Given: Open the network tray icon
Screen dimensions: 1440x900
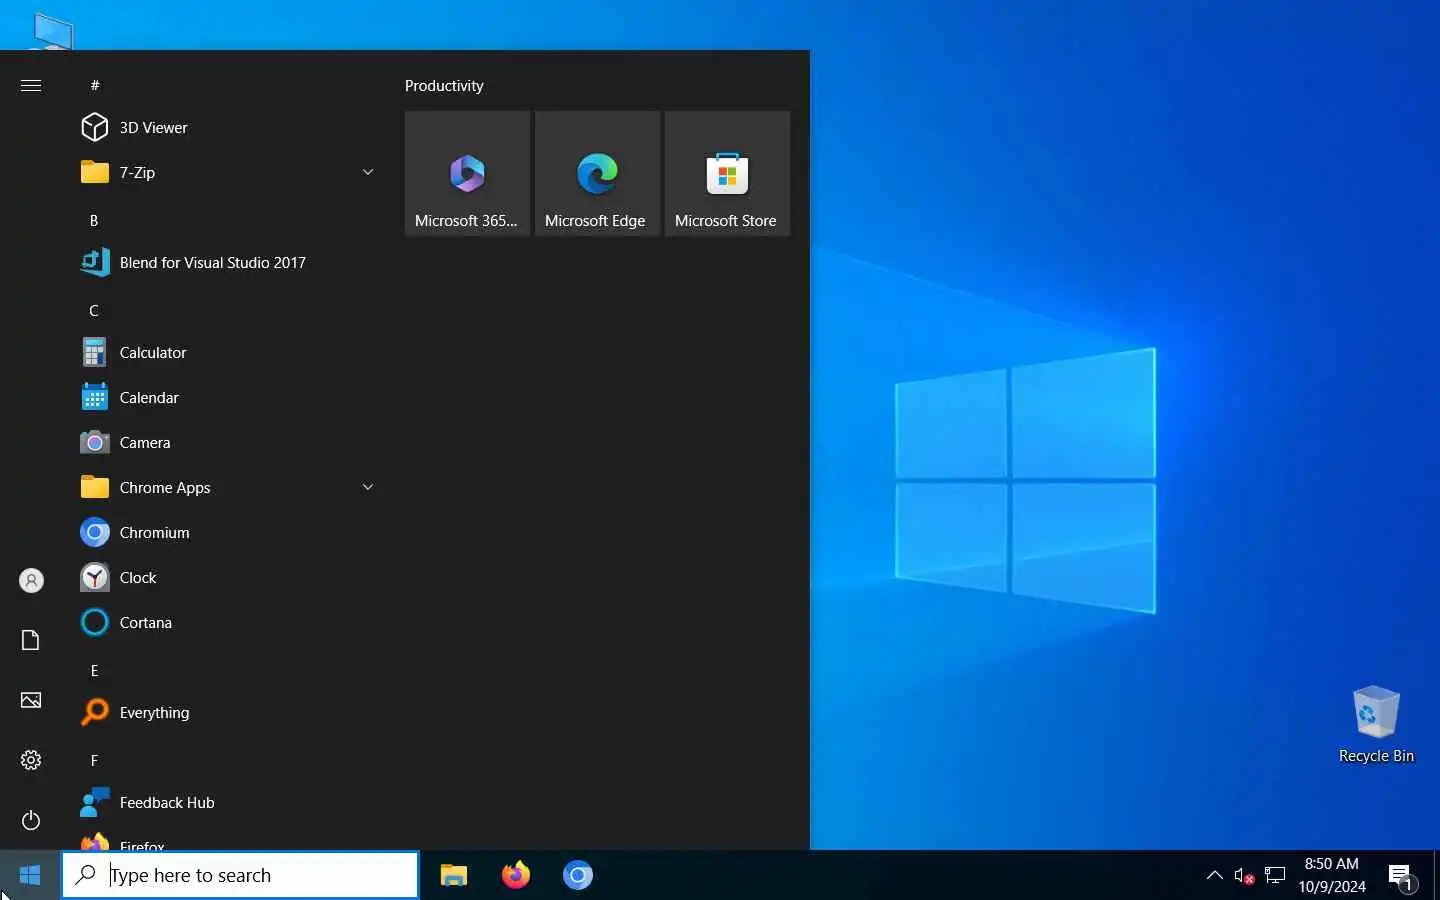Looking at the screenshot, I should (x=1275, y=875).
